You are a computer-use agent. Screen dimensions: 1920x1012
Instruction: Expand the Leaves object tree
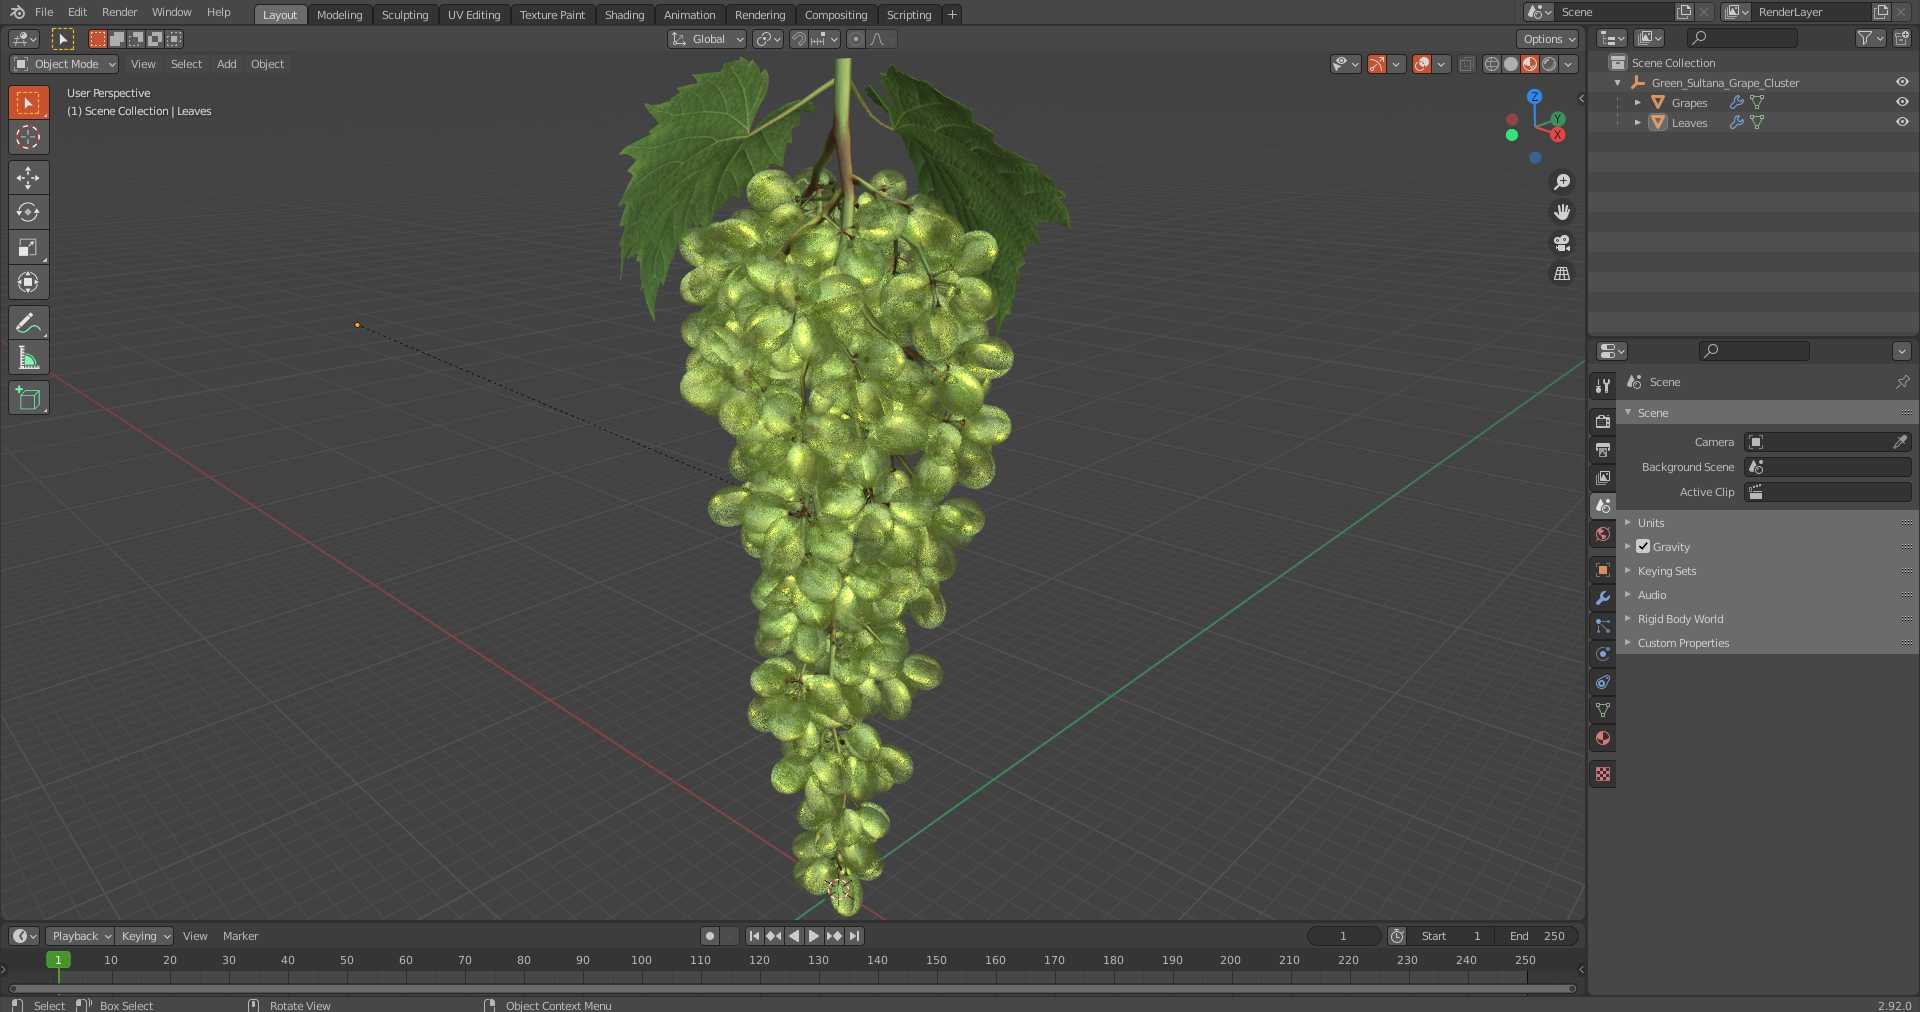coord(1638,122)
